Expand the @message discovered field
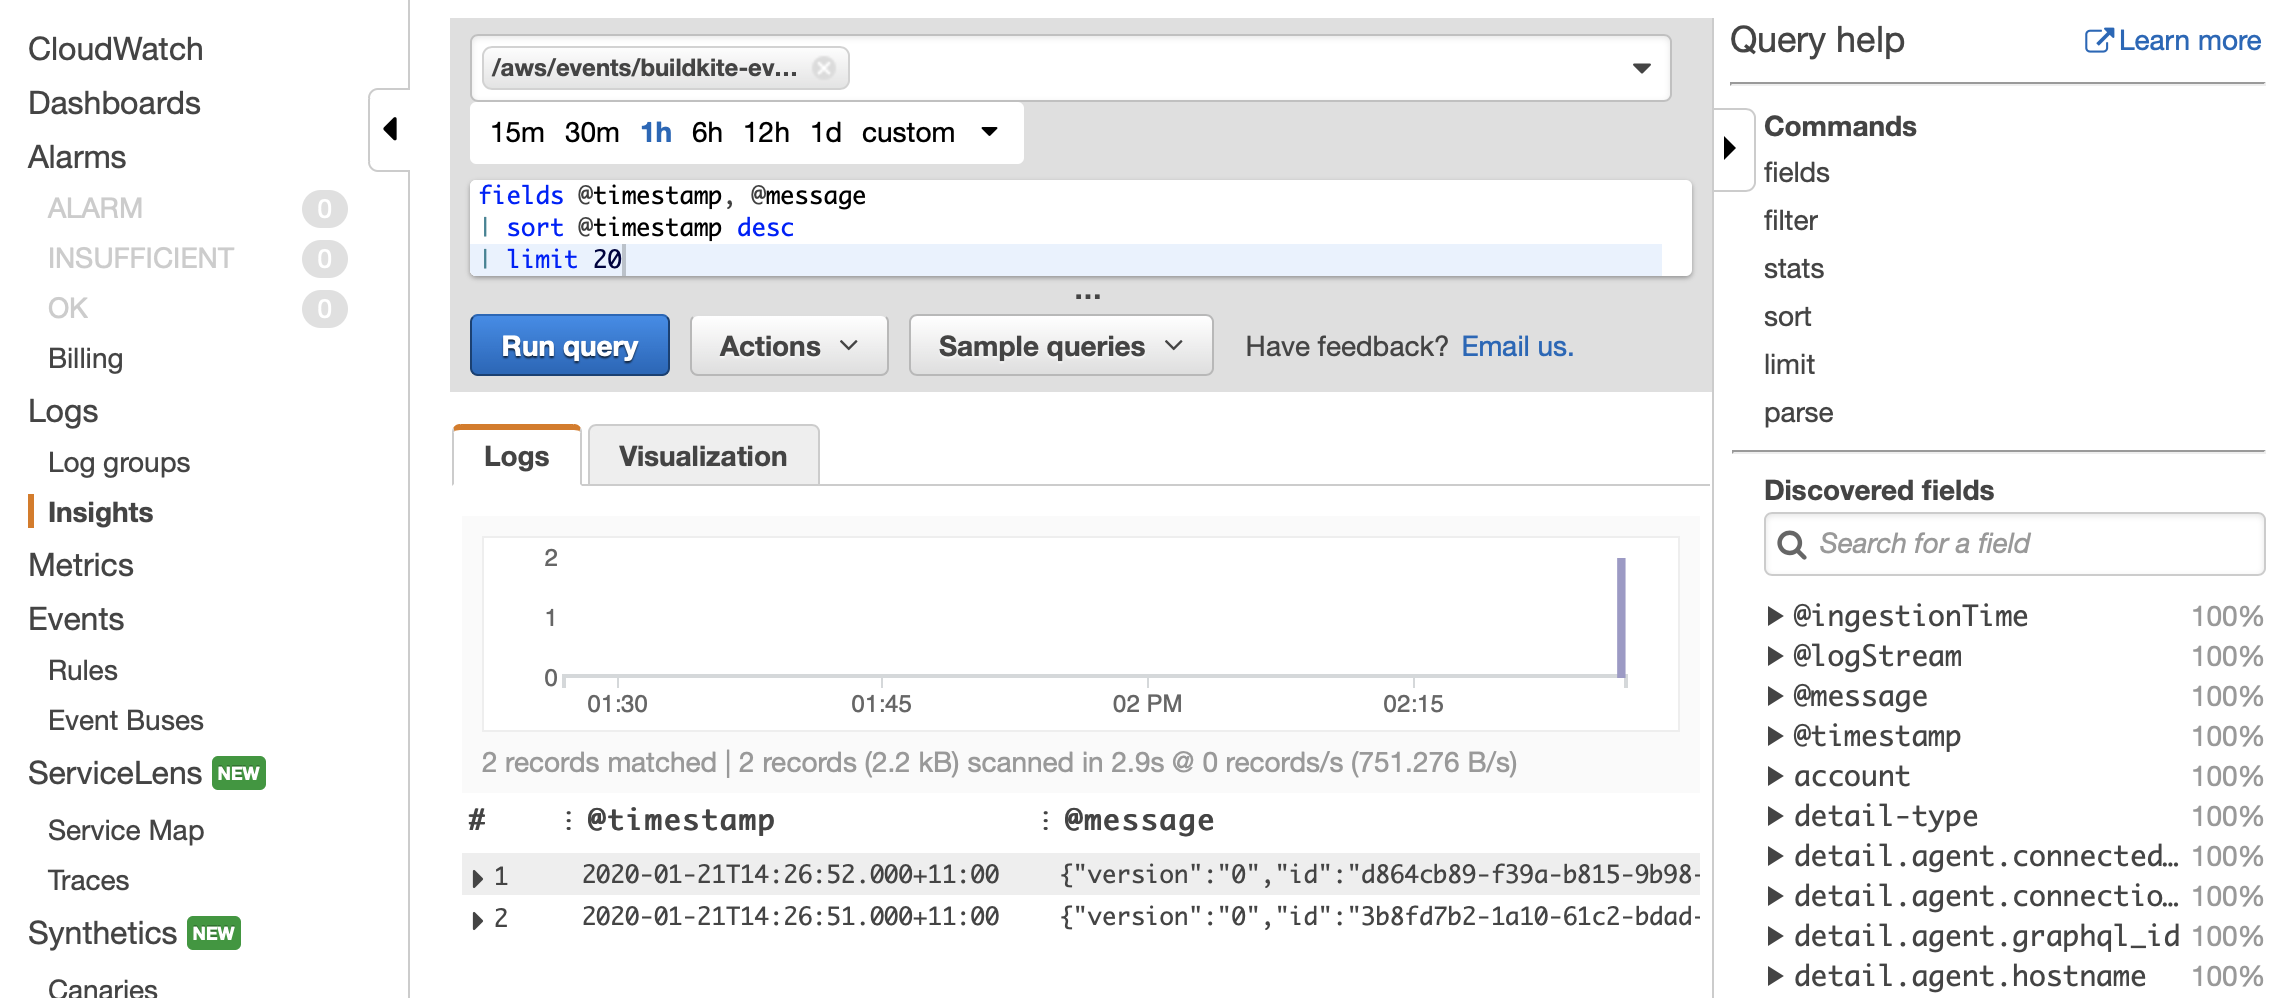This screenshot has width=2280, height=998. tap(1774, 696)
